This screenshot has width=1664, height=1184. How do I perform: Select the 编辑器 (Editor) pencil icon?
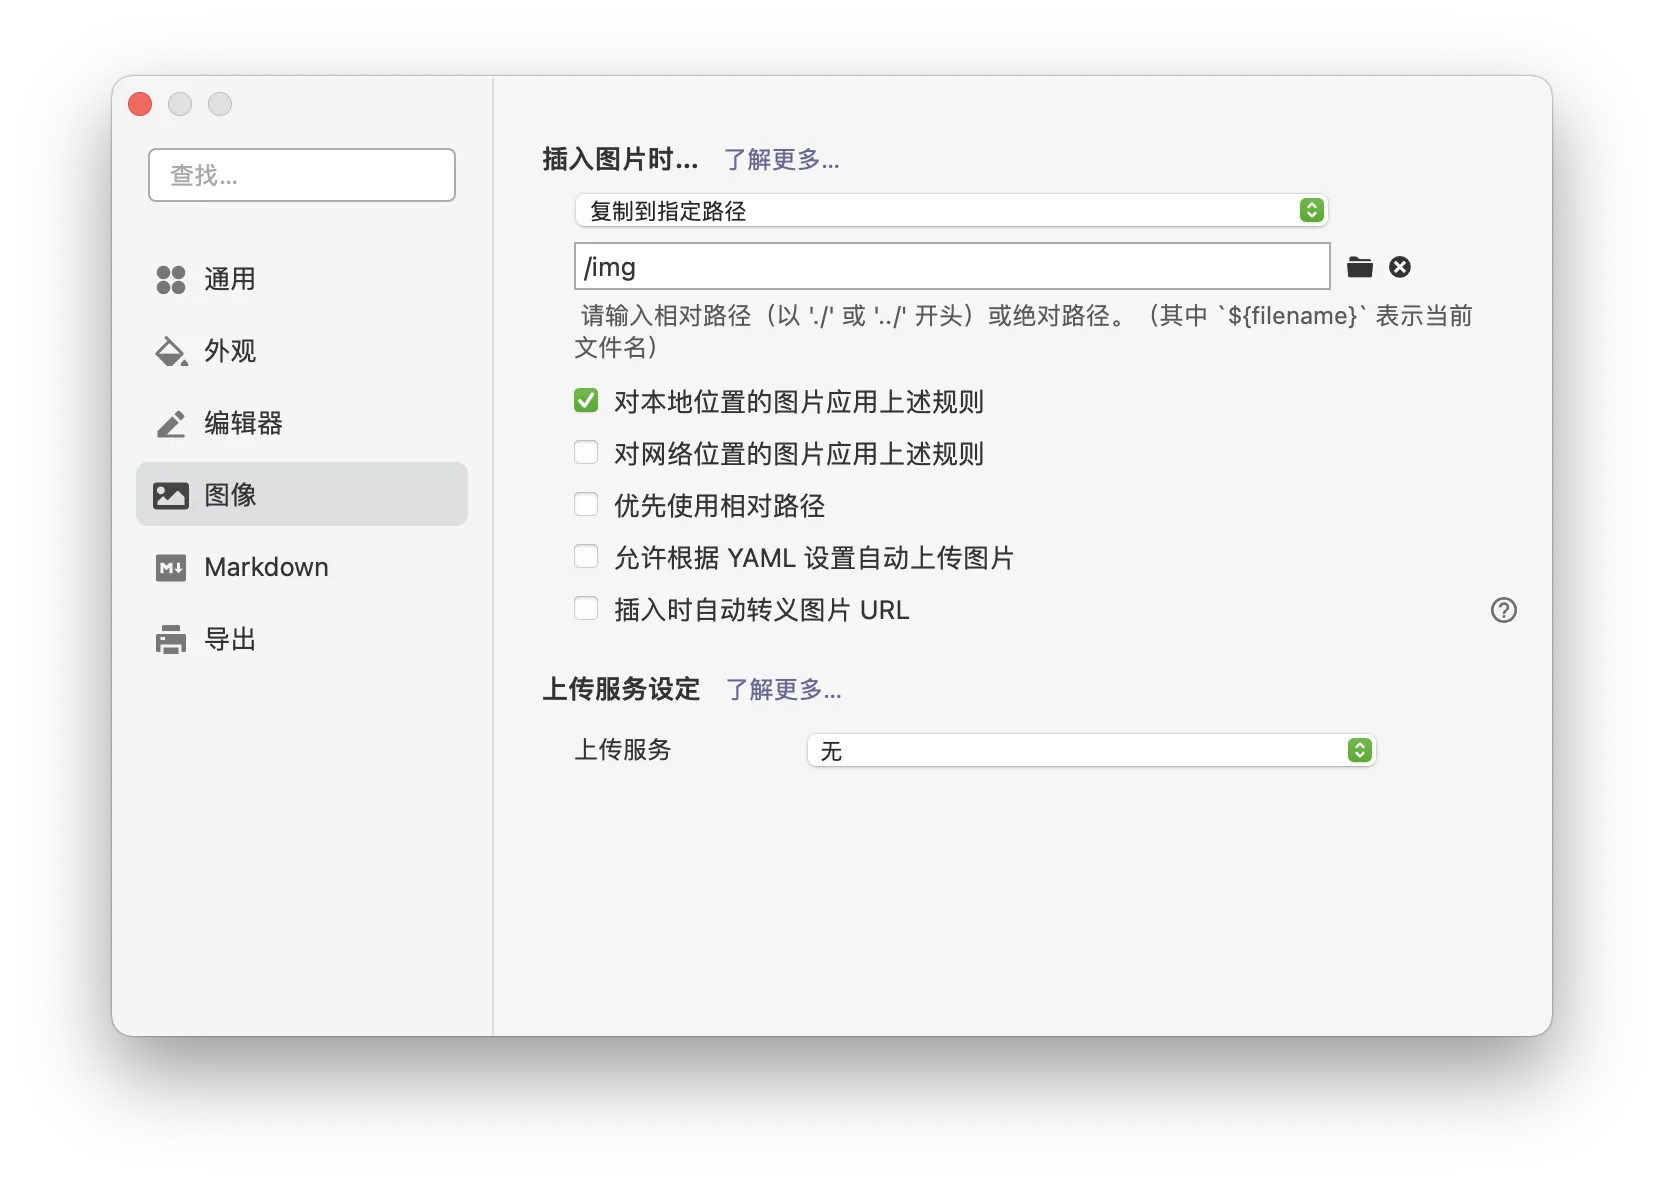170,423
